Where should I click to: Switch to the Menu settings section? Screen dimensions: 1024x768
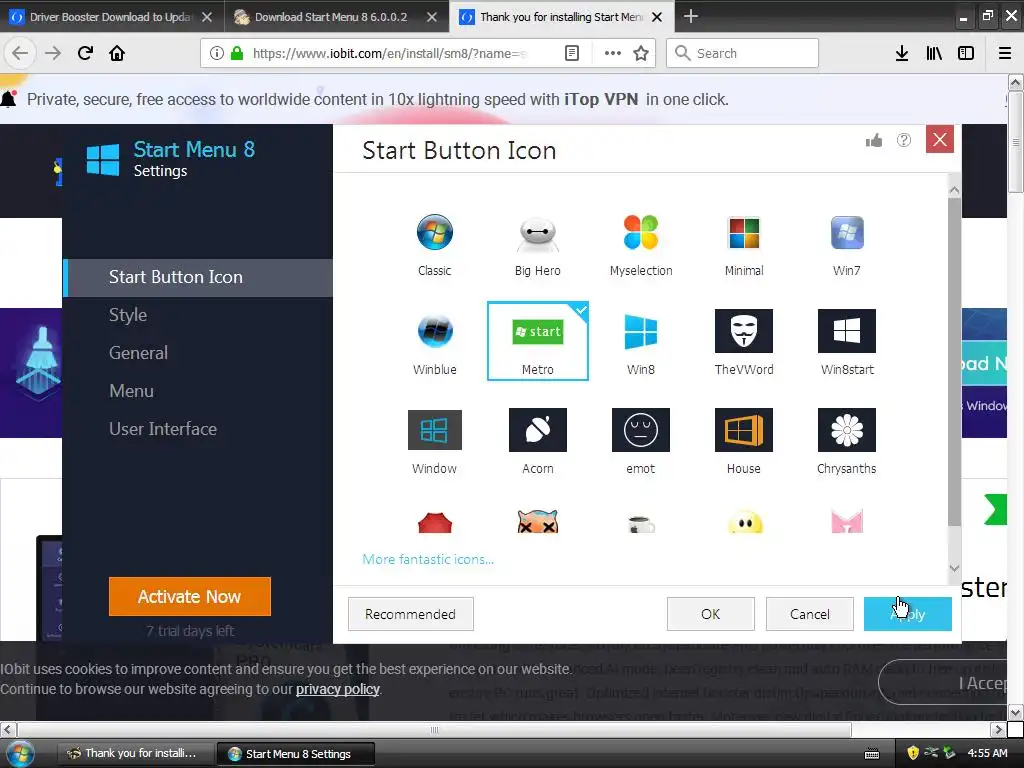point(131,391)
